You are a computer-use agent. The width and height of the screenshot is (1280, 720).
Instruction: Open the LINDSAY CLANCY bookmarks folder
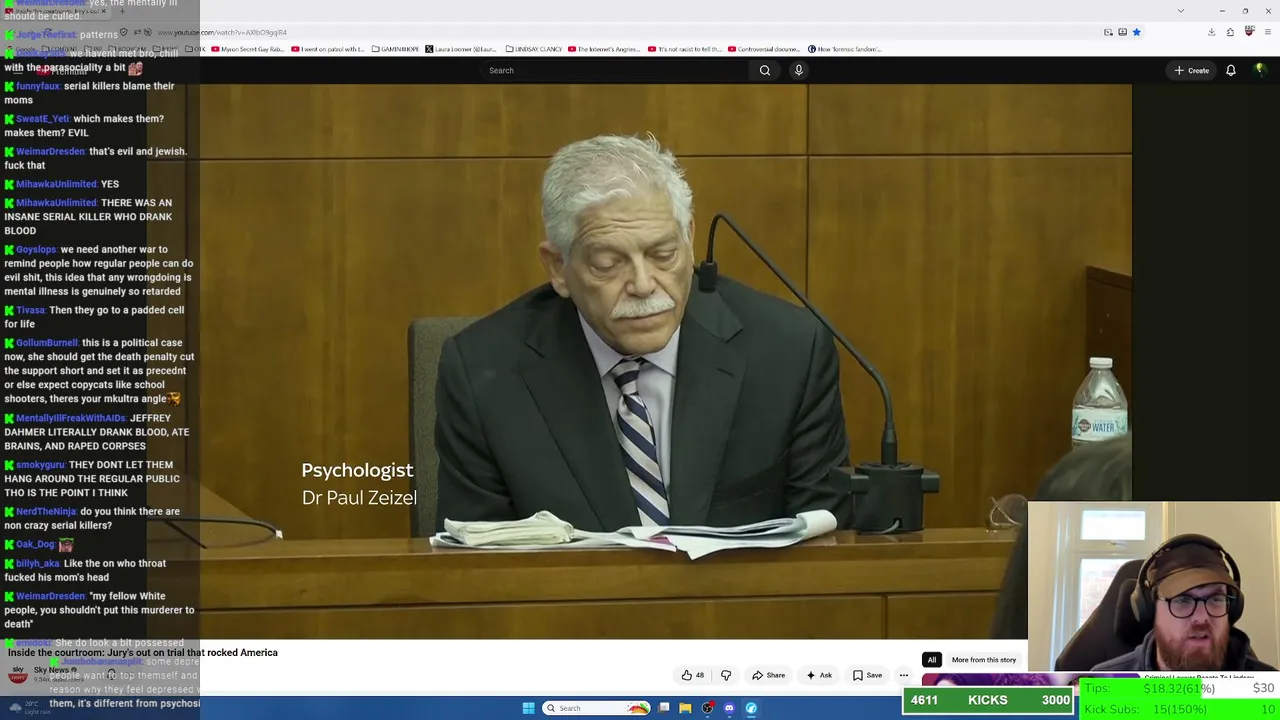click(x=535, y=49)
